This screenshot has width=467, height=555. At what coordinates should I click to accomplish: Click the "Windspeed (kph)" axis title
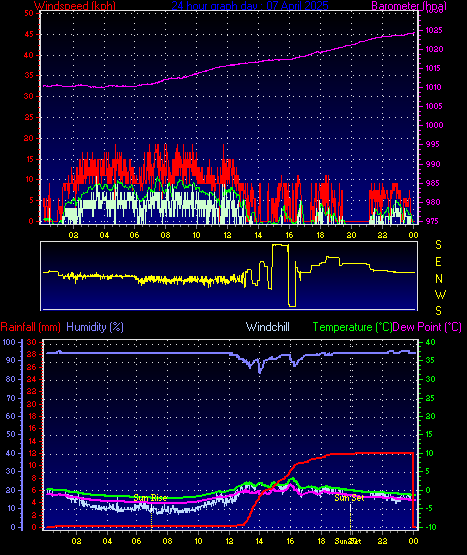pyautogui.click(x=75, y=6)
